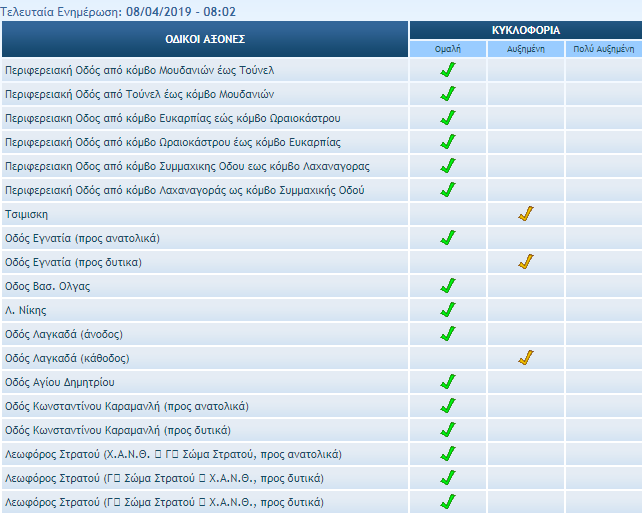This screenshot has width=642, height=524.
Task: Click the ΟΔΙΚΟΙ ΑΞΟΝΕΣ table header
Action: coord(205,39)
